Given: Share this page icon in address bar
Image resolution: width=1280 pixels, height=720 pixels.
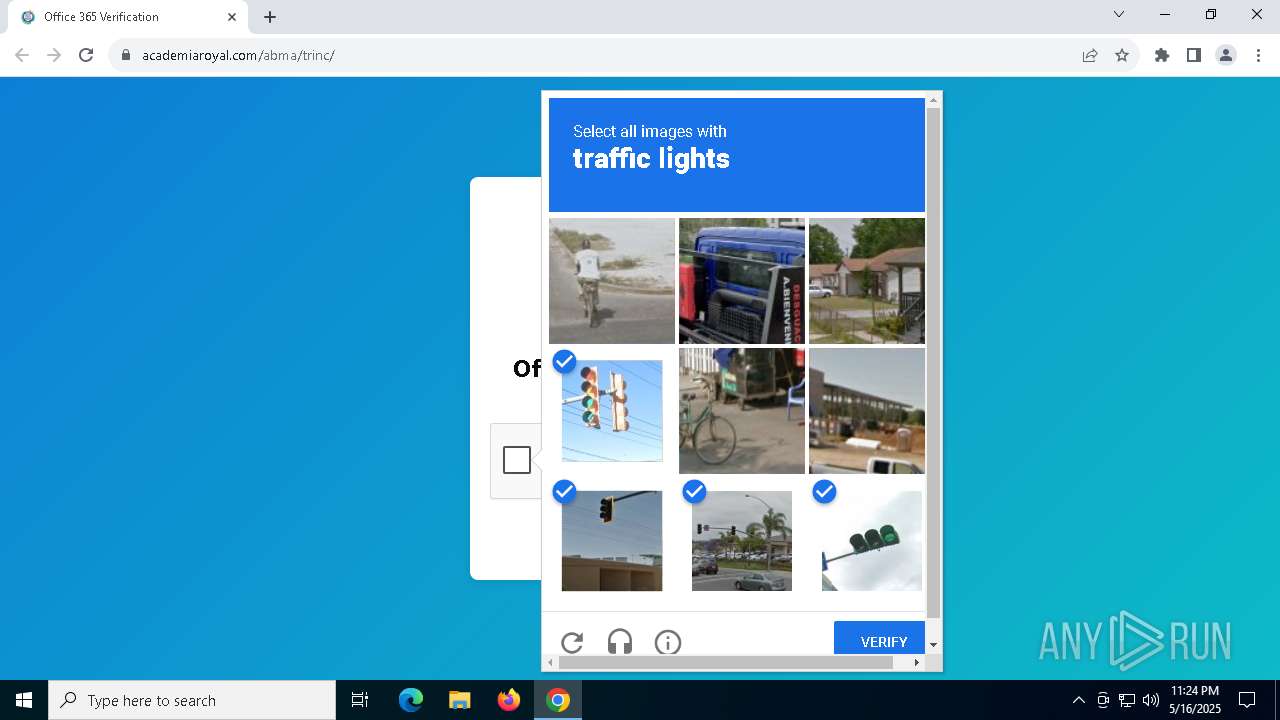Looking at the screenshot, I should pos(1090,55).
